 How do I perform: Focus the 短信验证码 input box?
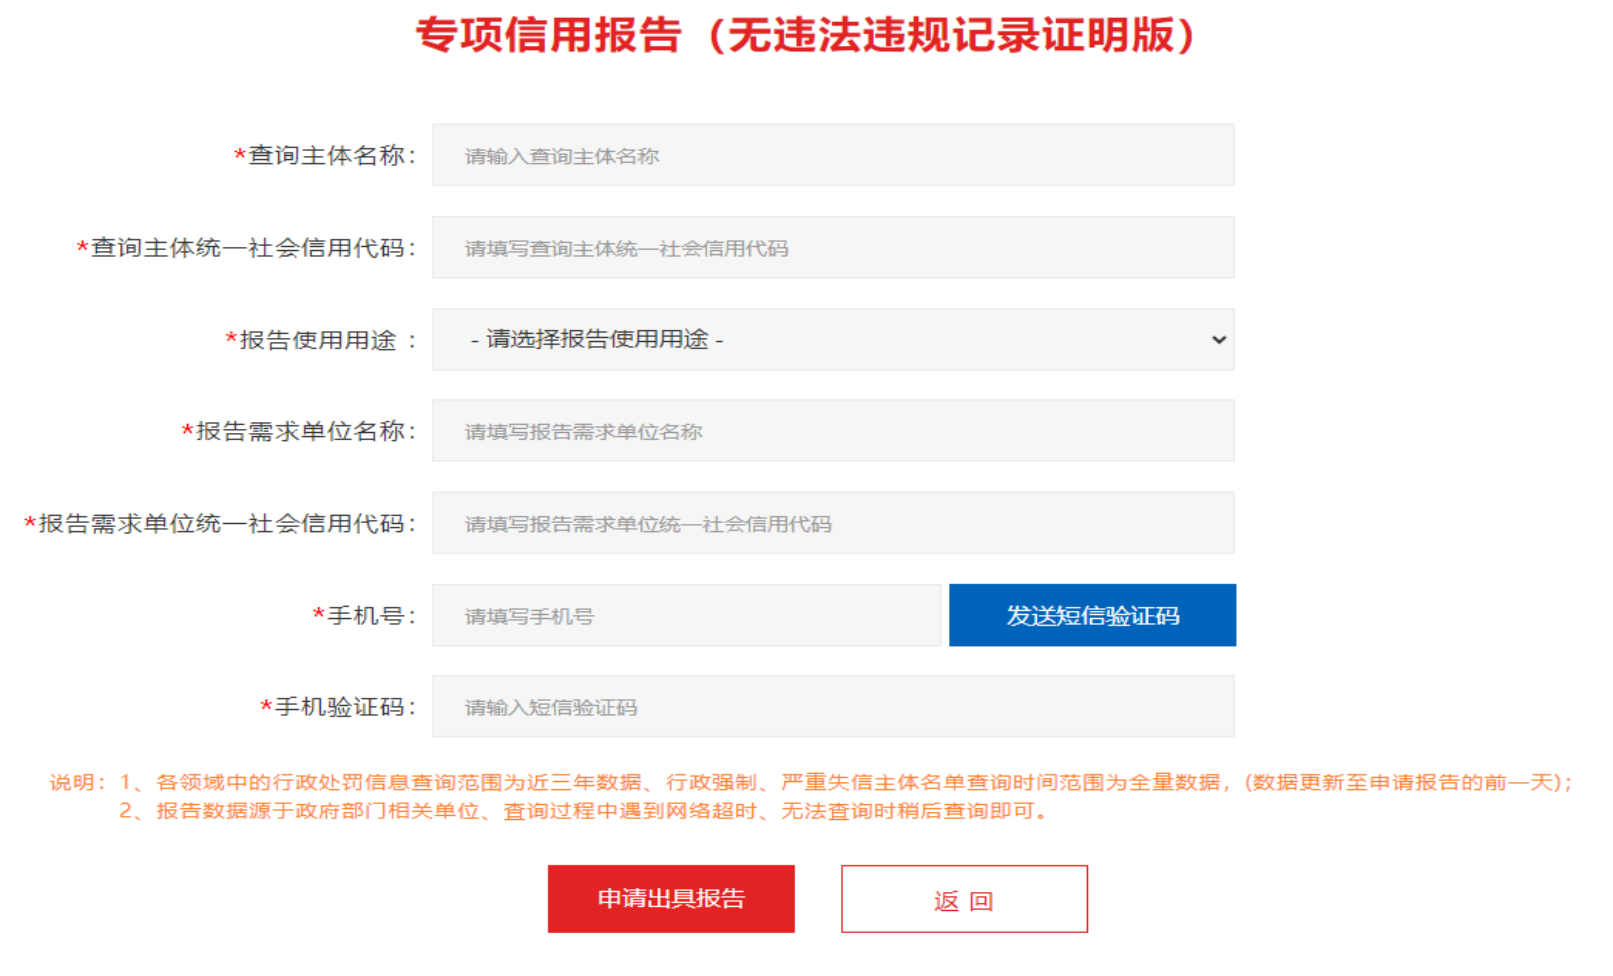[x=832, y=707]
